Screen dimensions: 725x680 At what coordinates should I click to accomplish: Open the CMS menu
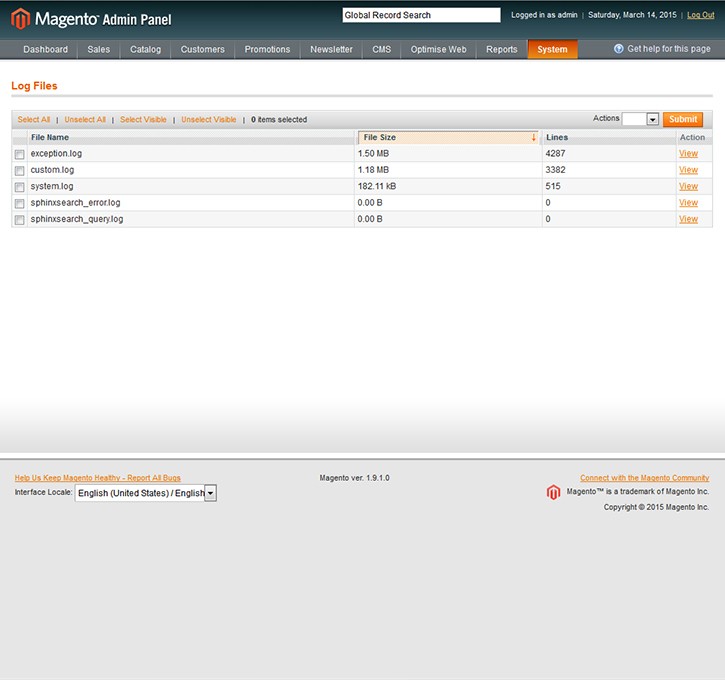click(381, 49)
